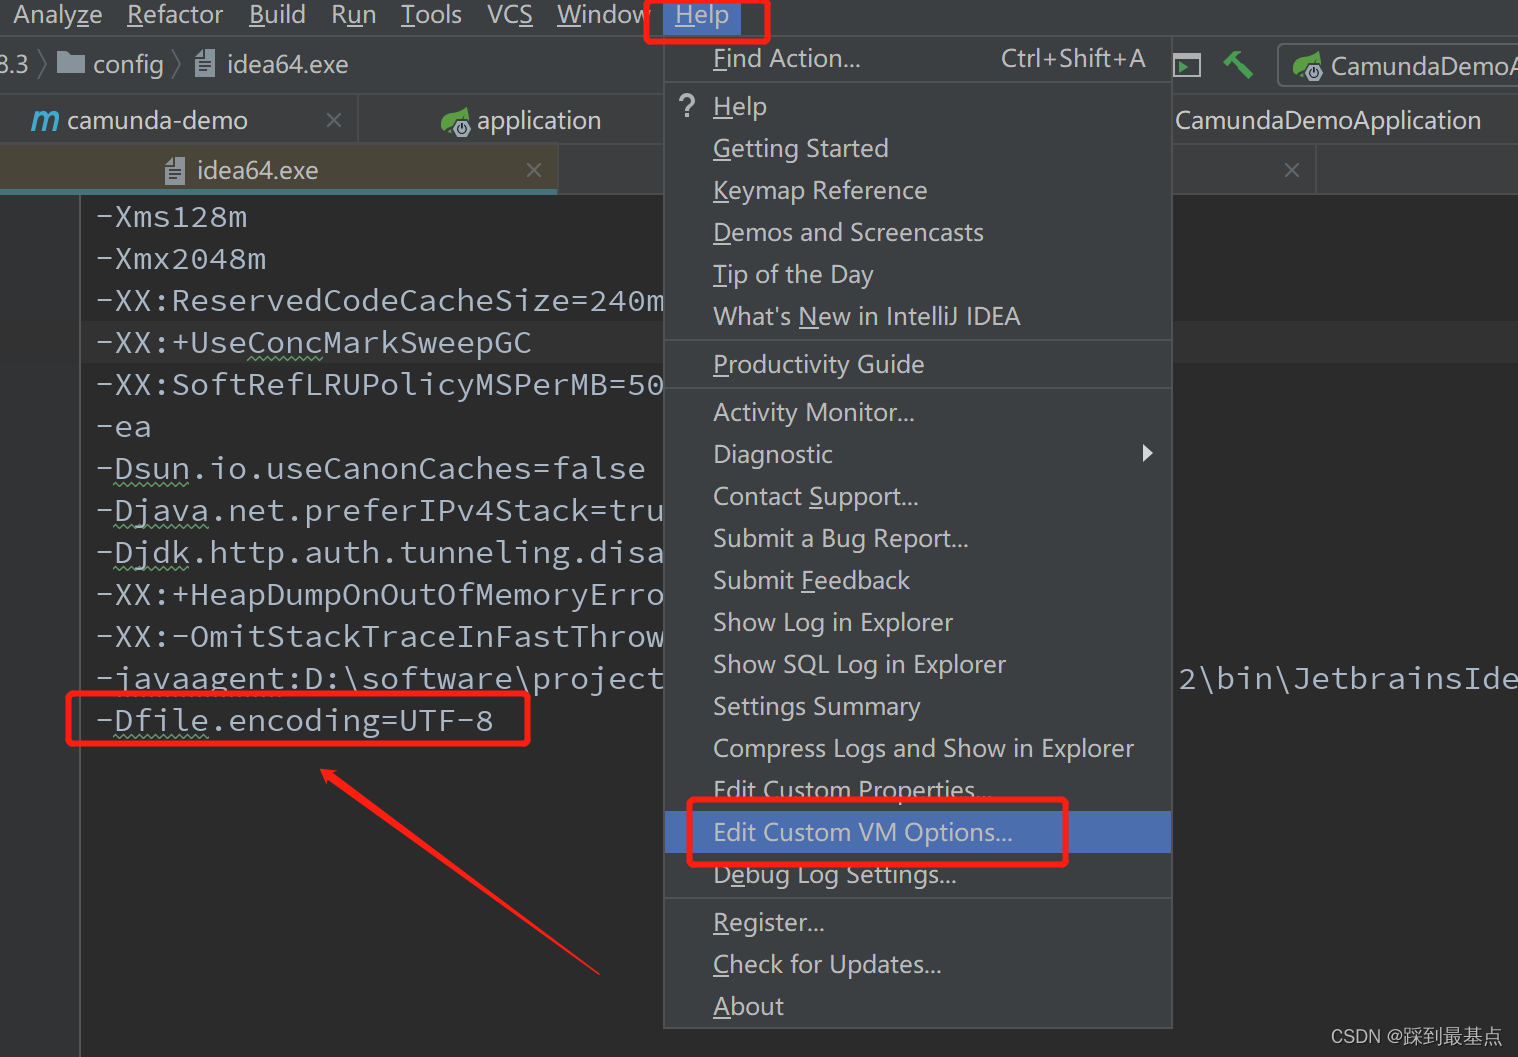Click the -ea line in editor

tap(123, 427)
